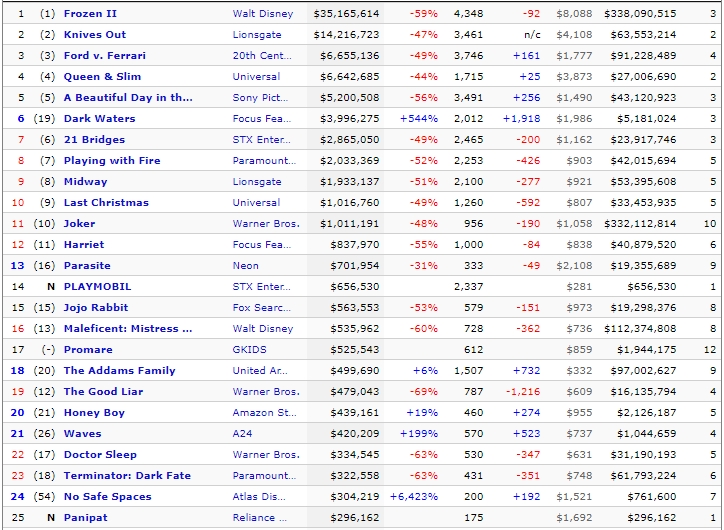Open The Good Liar link

[x=103, y=391]
